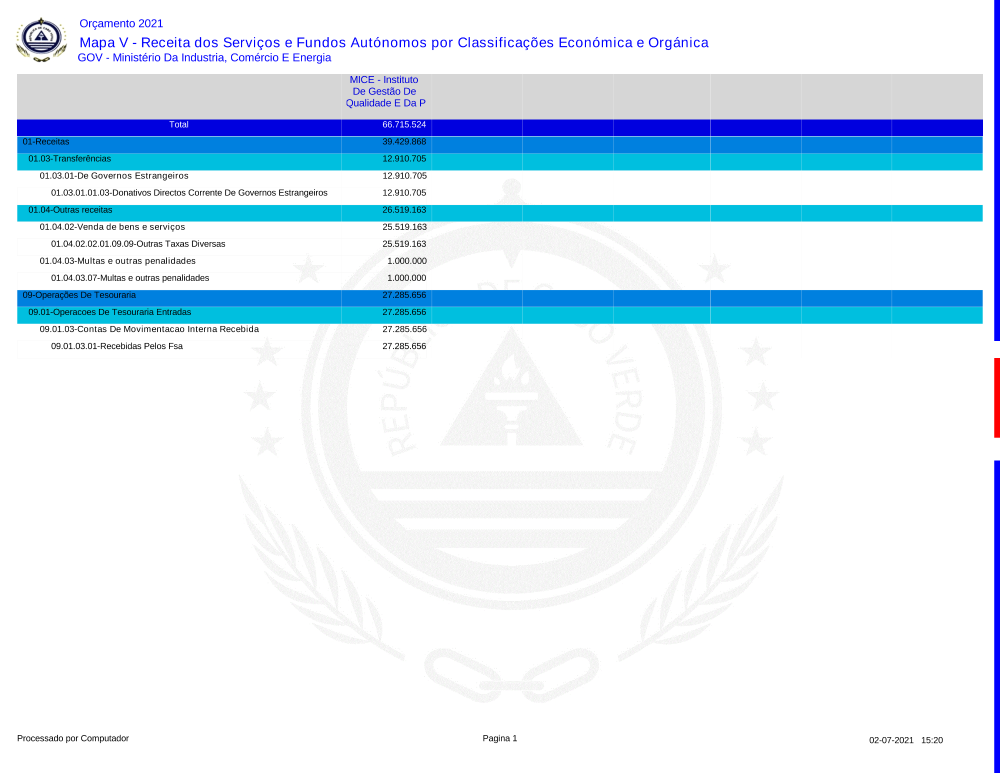Click the "Orçamento 2021" heading
The width and height of the screenshot is (1000, 773).
point(121,23)
